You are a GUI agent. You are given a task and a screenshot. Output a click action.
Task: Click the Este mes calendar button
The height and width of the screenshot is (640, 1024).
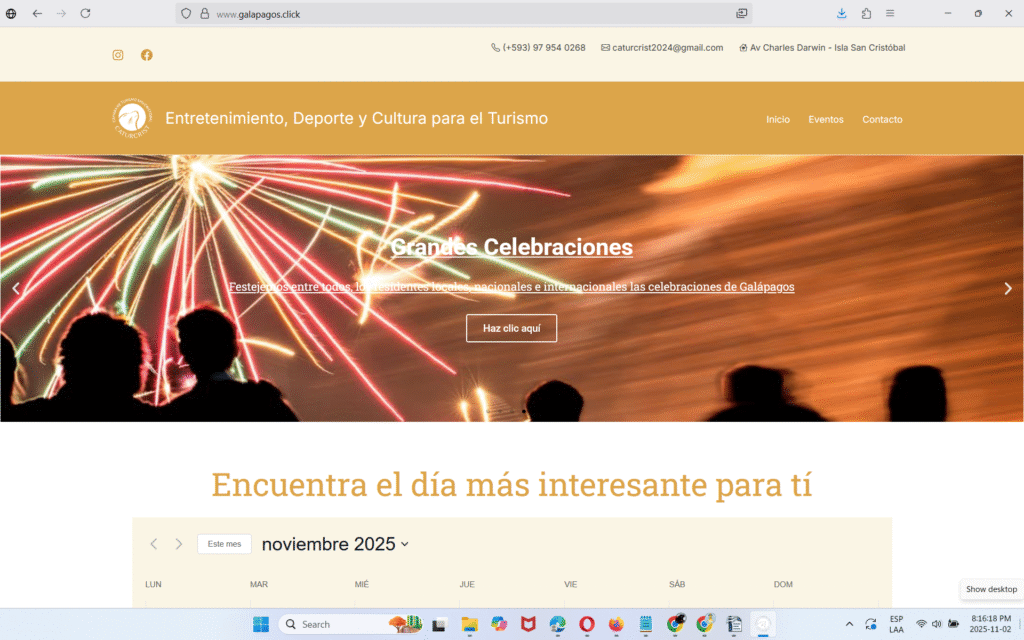point(224,544)
